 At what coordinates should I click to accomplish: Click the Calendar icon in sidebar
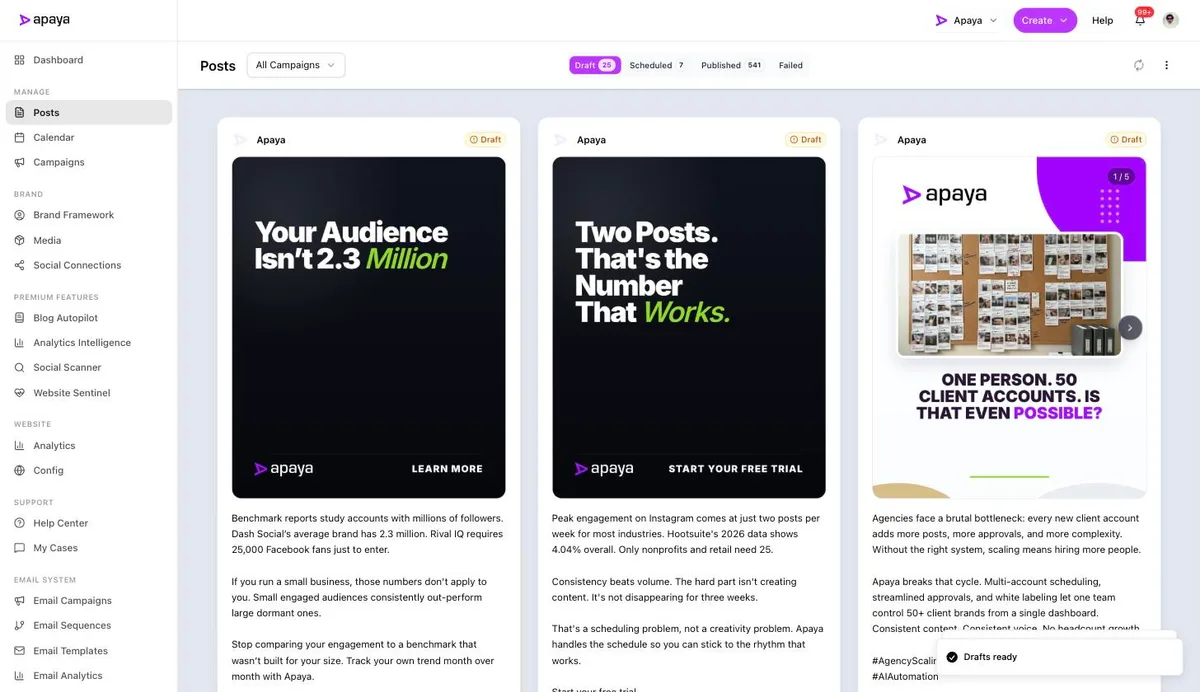coord(19,137)
